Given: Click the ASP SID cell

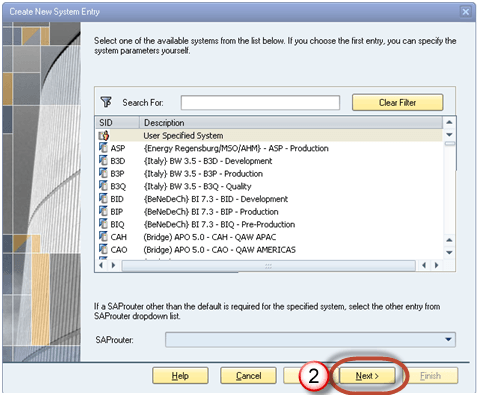Looking at the screenshot, I should click(x=118, y=148).
